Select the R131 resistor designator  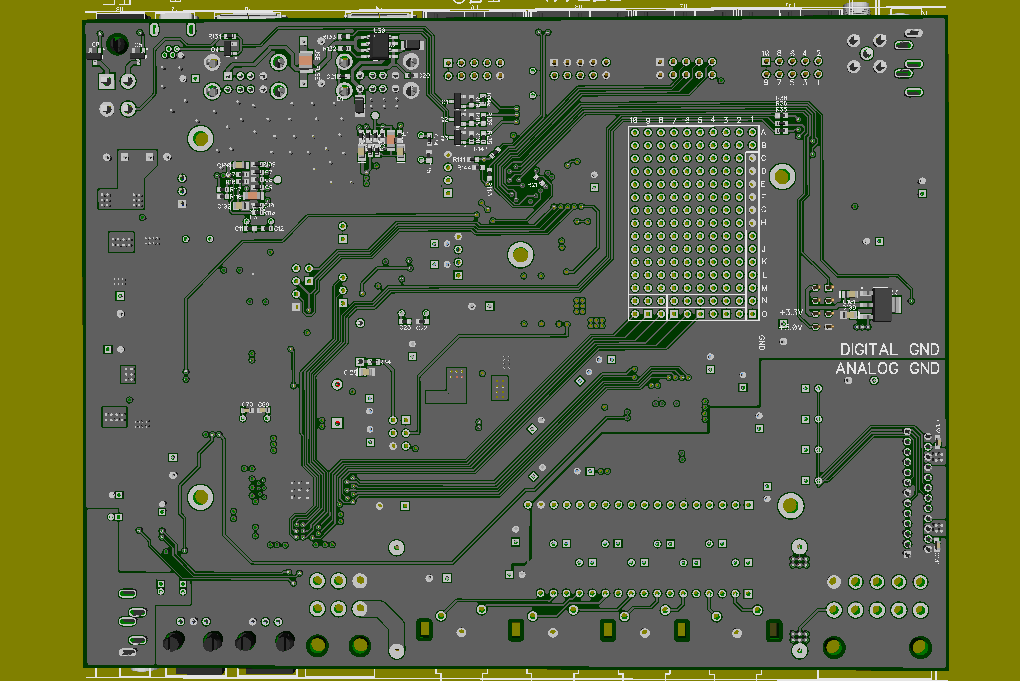coord(215,35)
